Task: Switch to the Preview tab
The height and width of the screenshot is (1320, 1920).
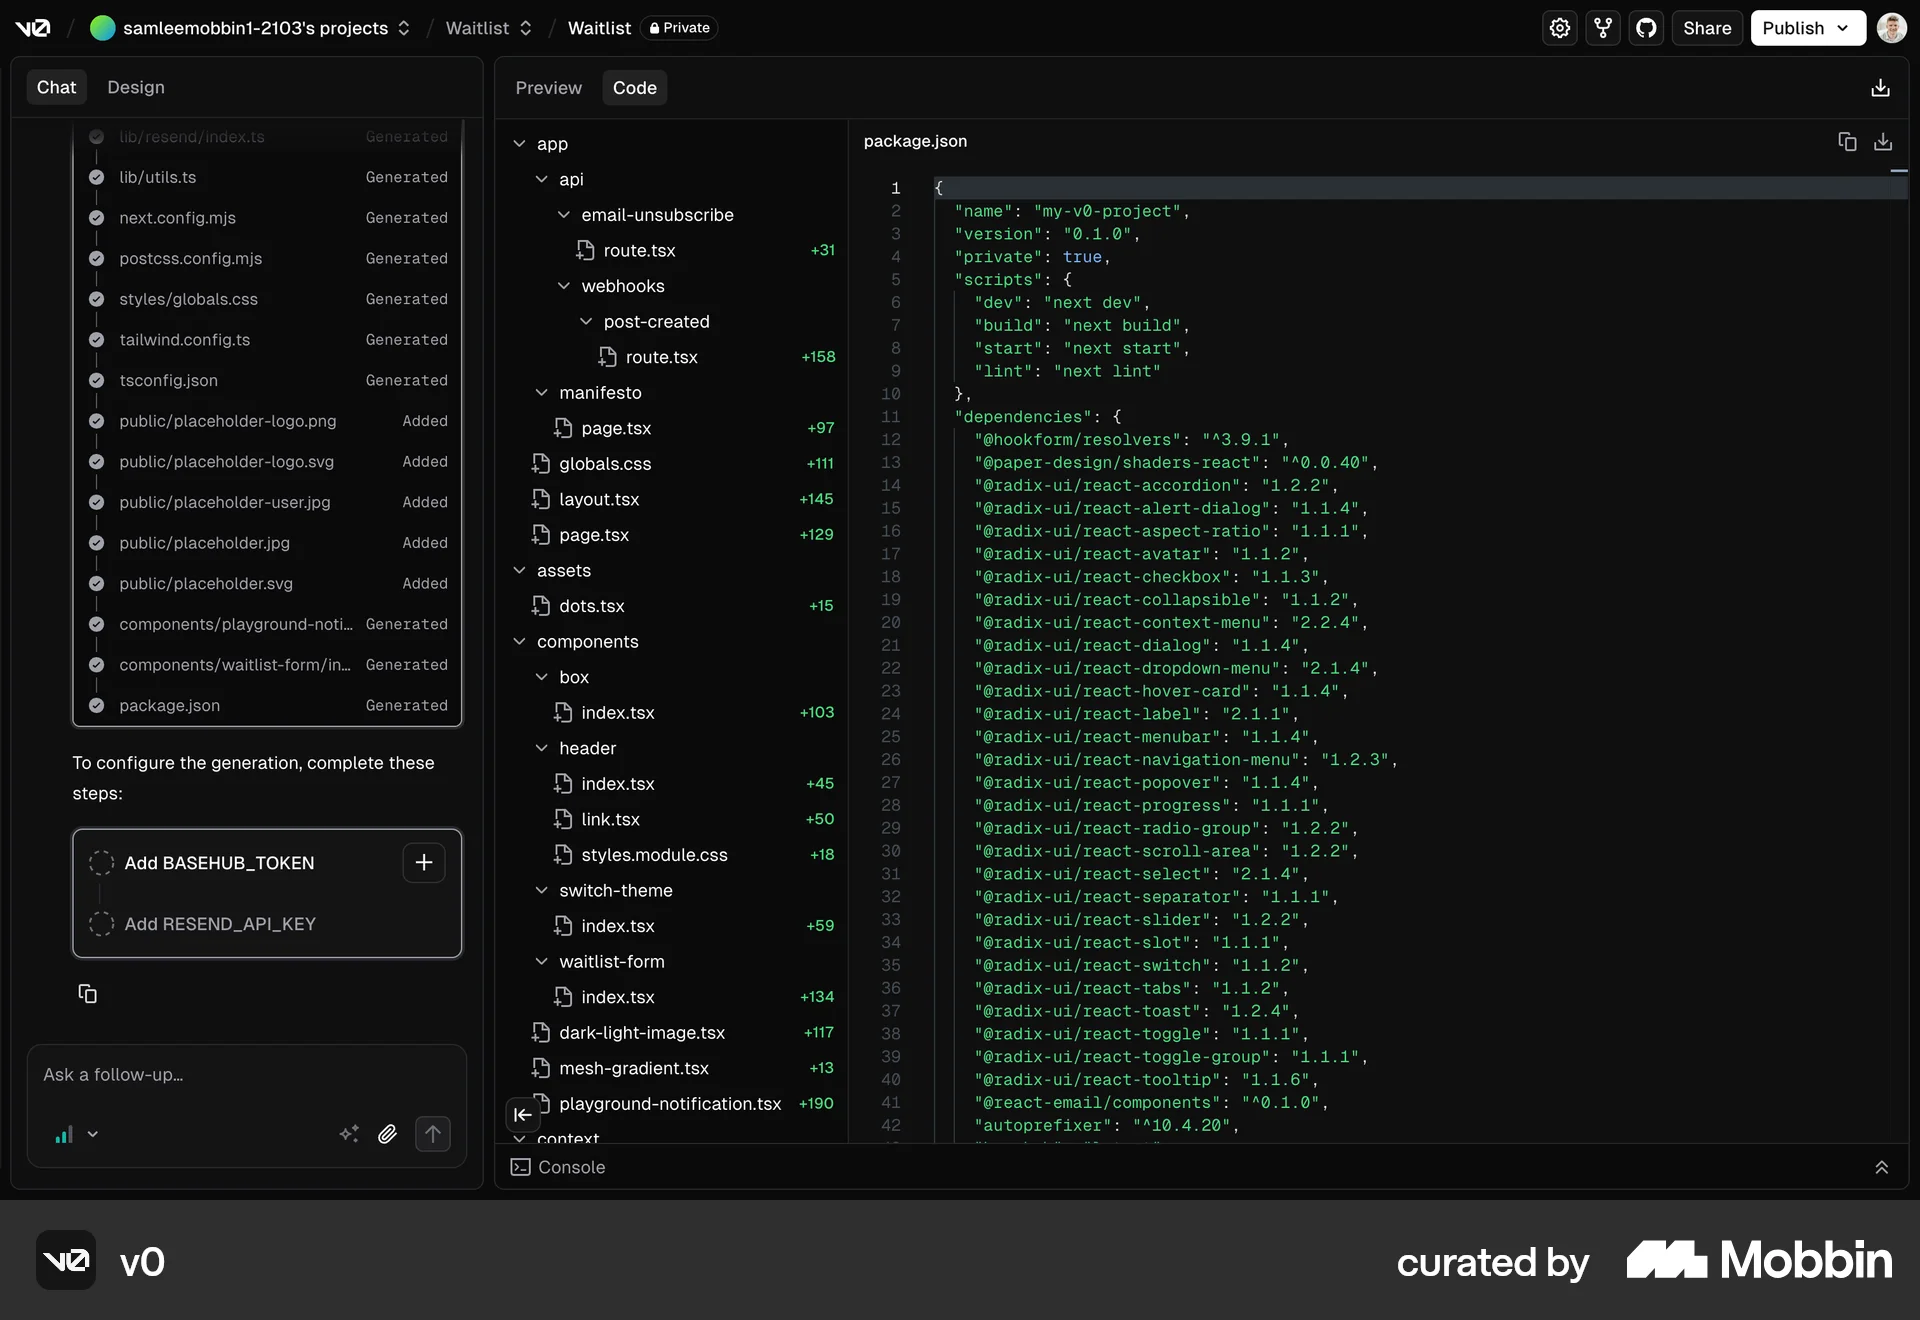Action: click(x=548, y=87)
